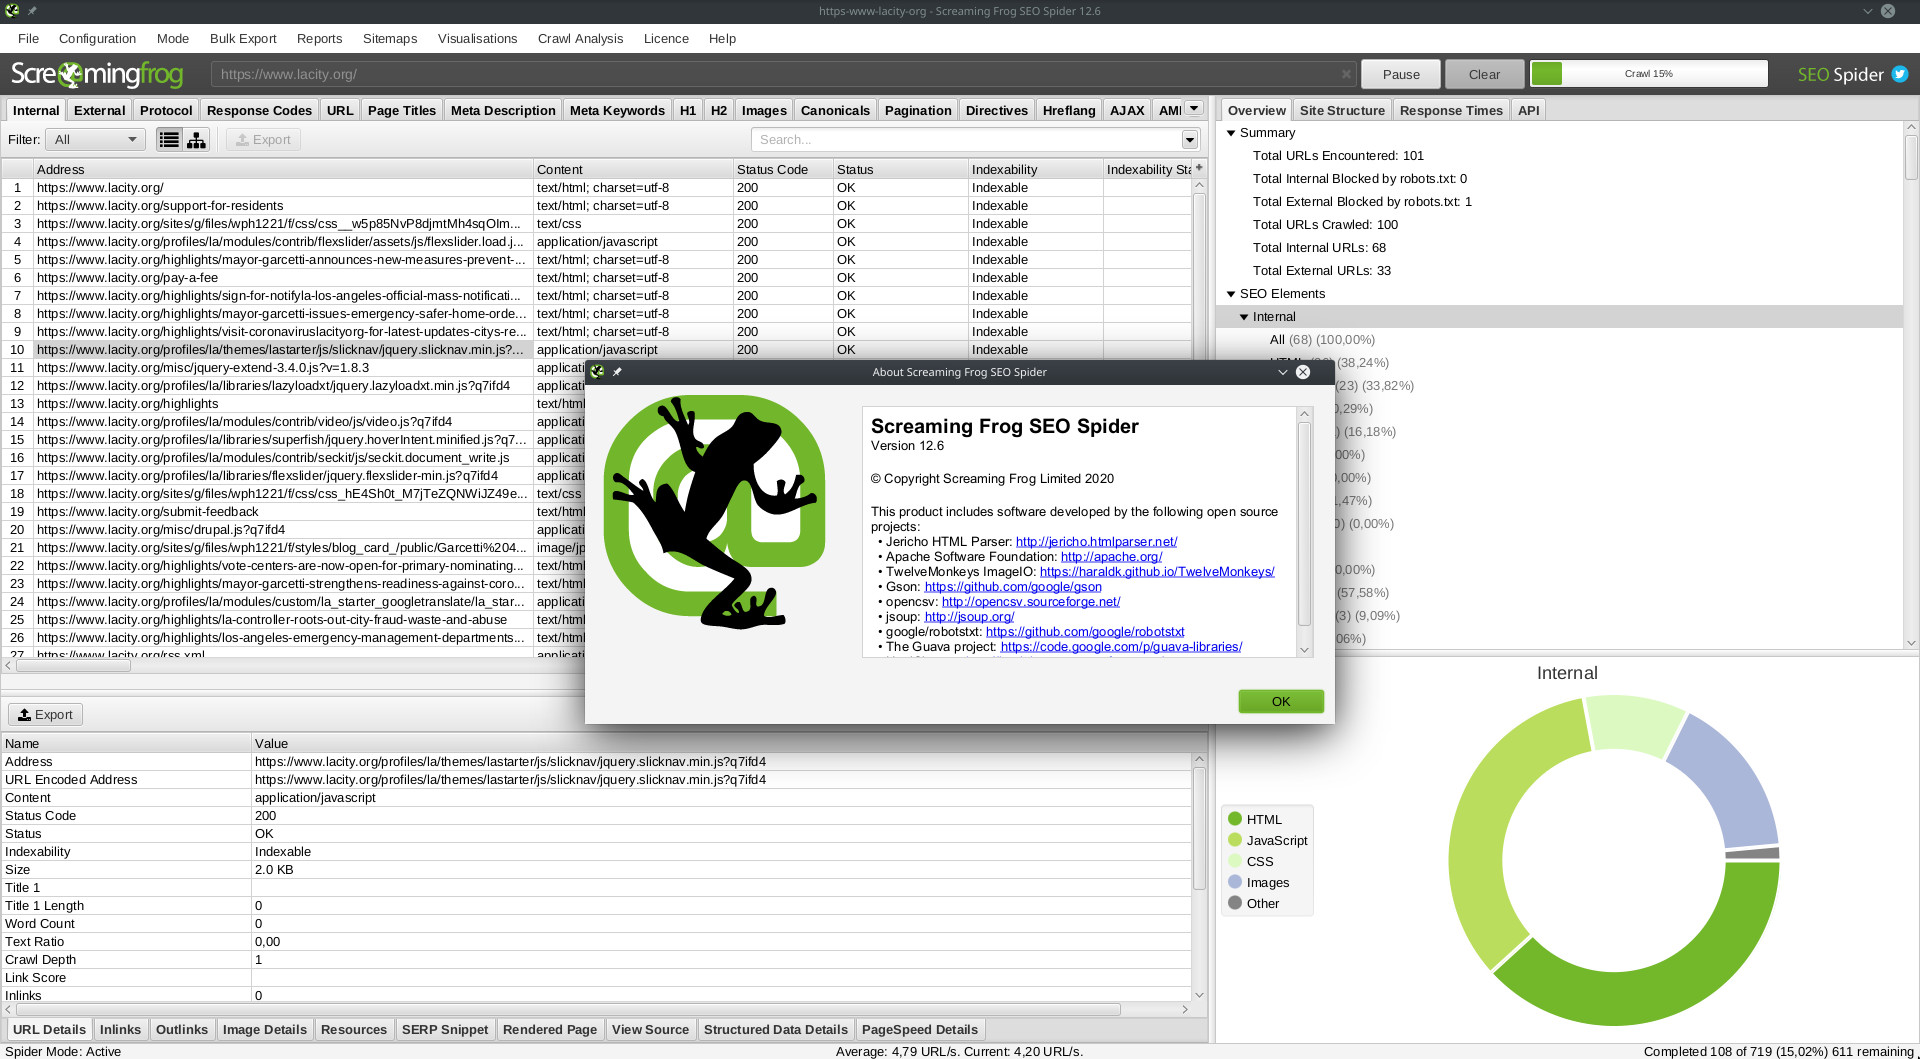Image resolution: width=1920 pixels, height=1059 pixels.
Task: Open the File menu
Action: [x=28, y=39]
